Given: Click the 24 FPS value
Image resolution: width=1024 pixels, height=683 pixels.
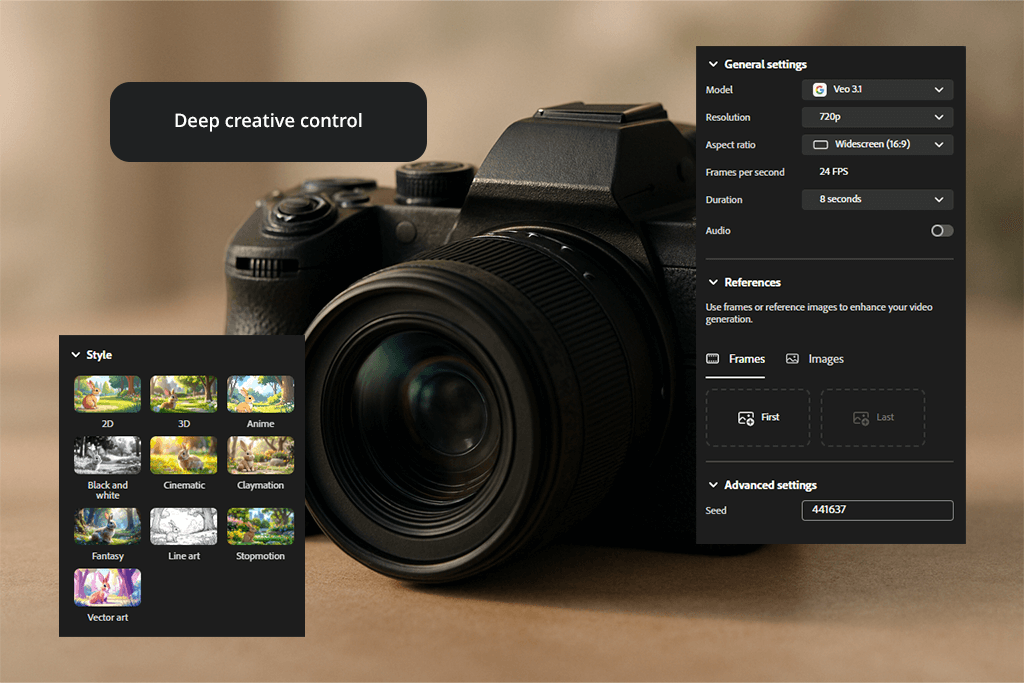Looking at the screenshot, I should tap(833, 171).
